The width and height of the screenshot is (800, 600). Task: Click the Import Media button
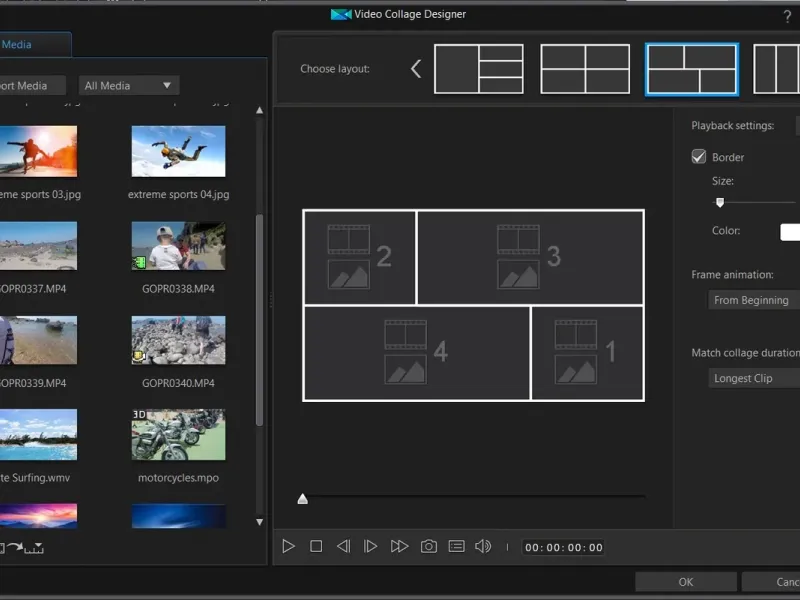pos(30,86)
